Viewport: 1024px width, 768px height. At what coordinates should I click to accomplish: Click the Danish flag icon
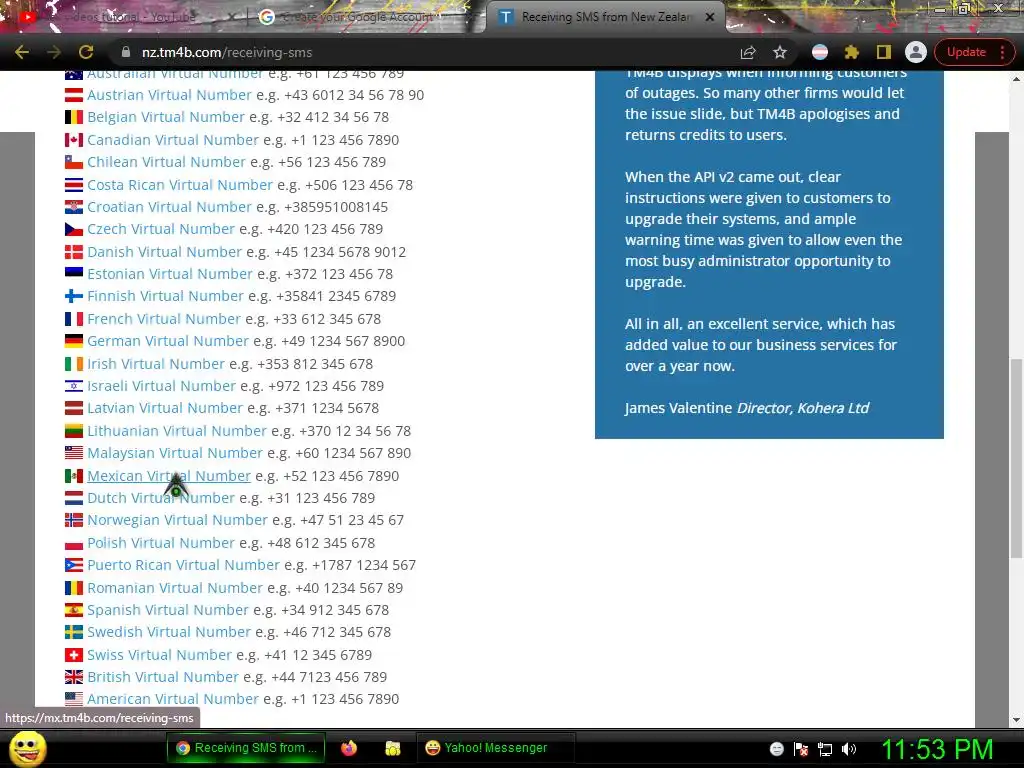[x=74, y=252]
